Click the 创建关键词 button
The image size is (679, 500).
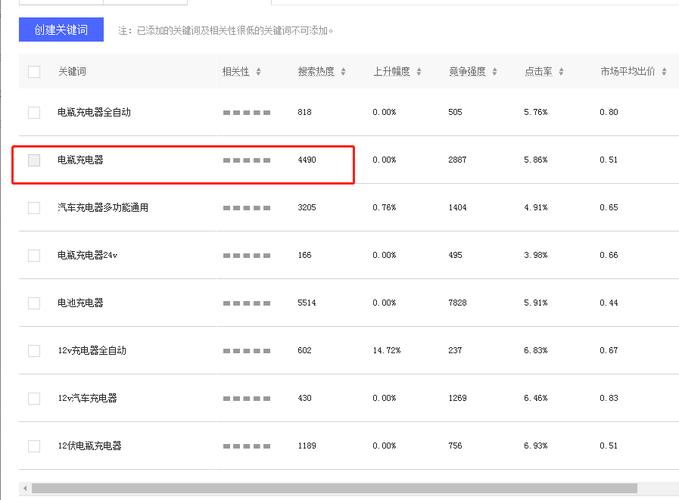pos(61,29)
